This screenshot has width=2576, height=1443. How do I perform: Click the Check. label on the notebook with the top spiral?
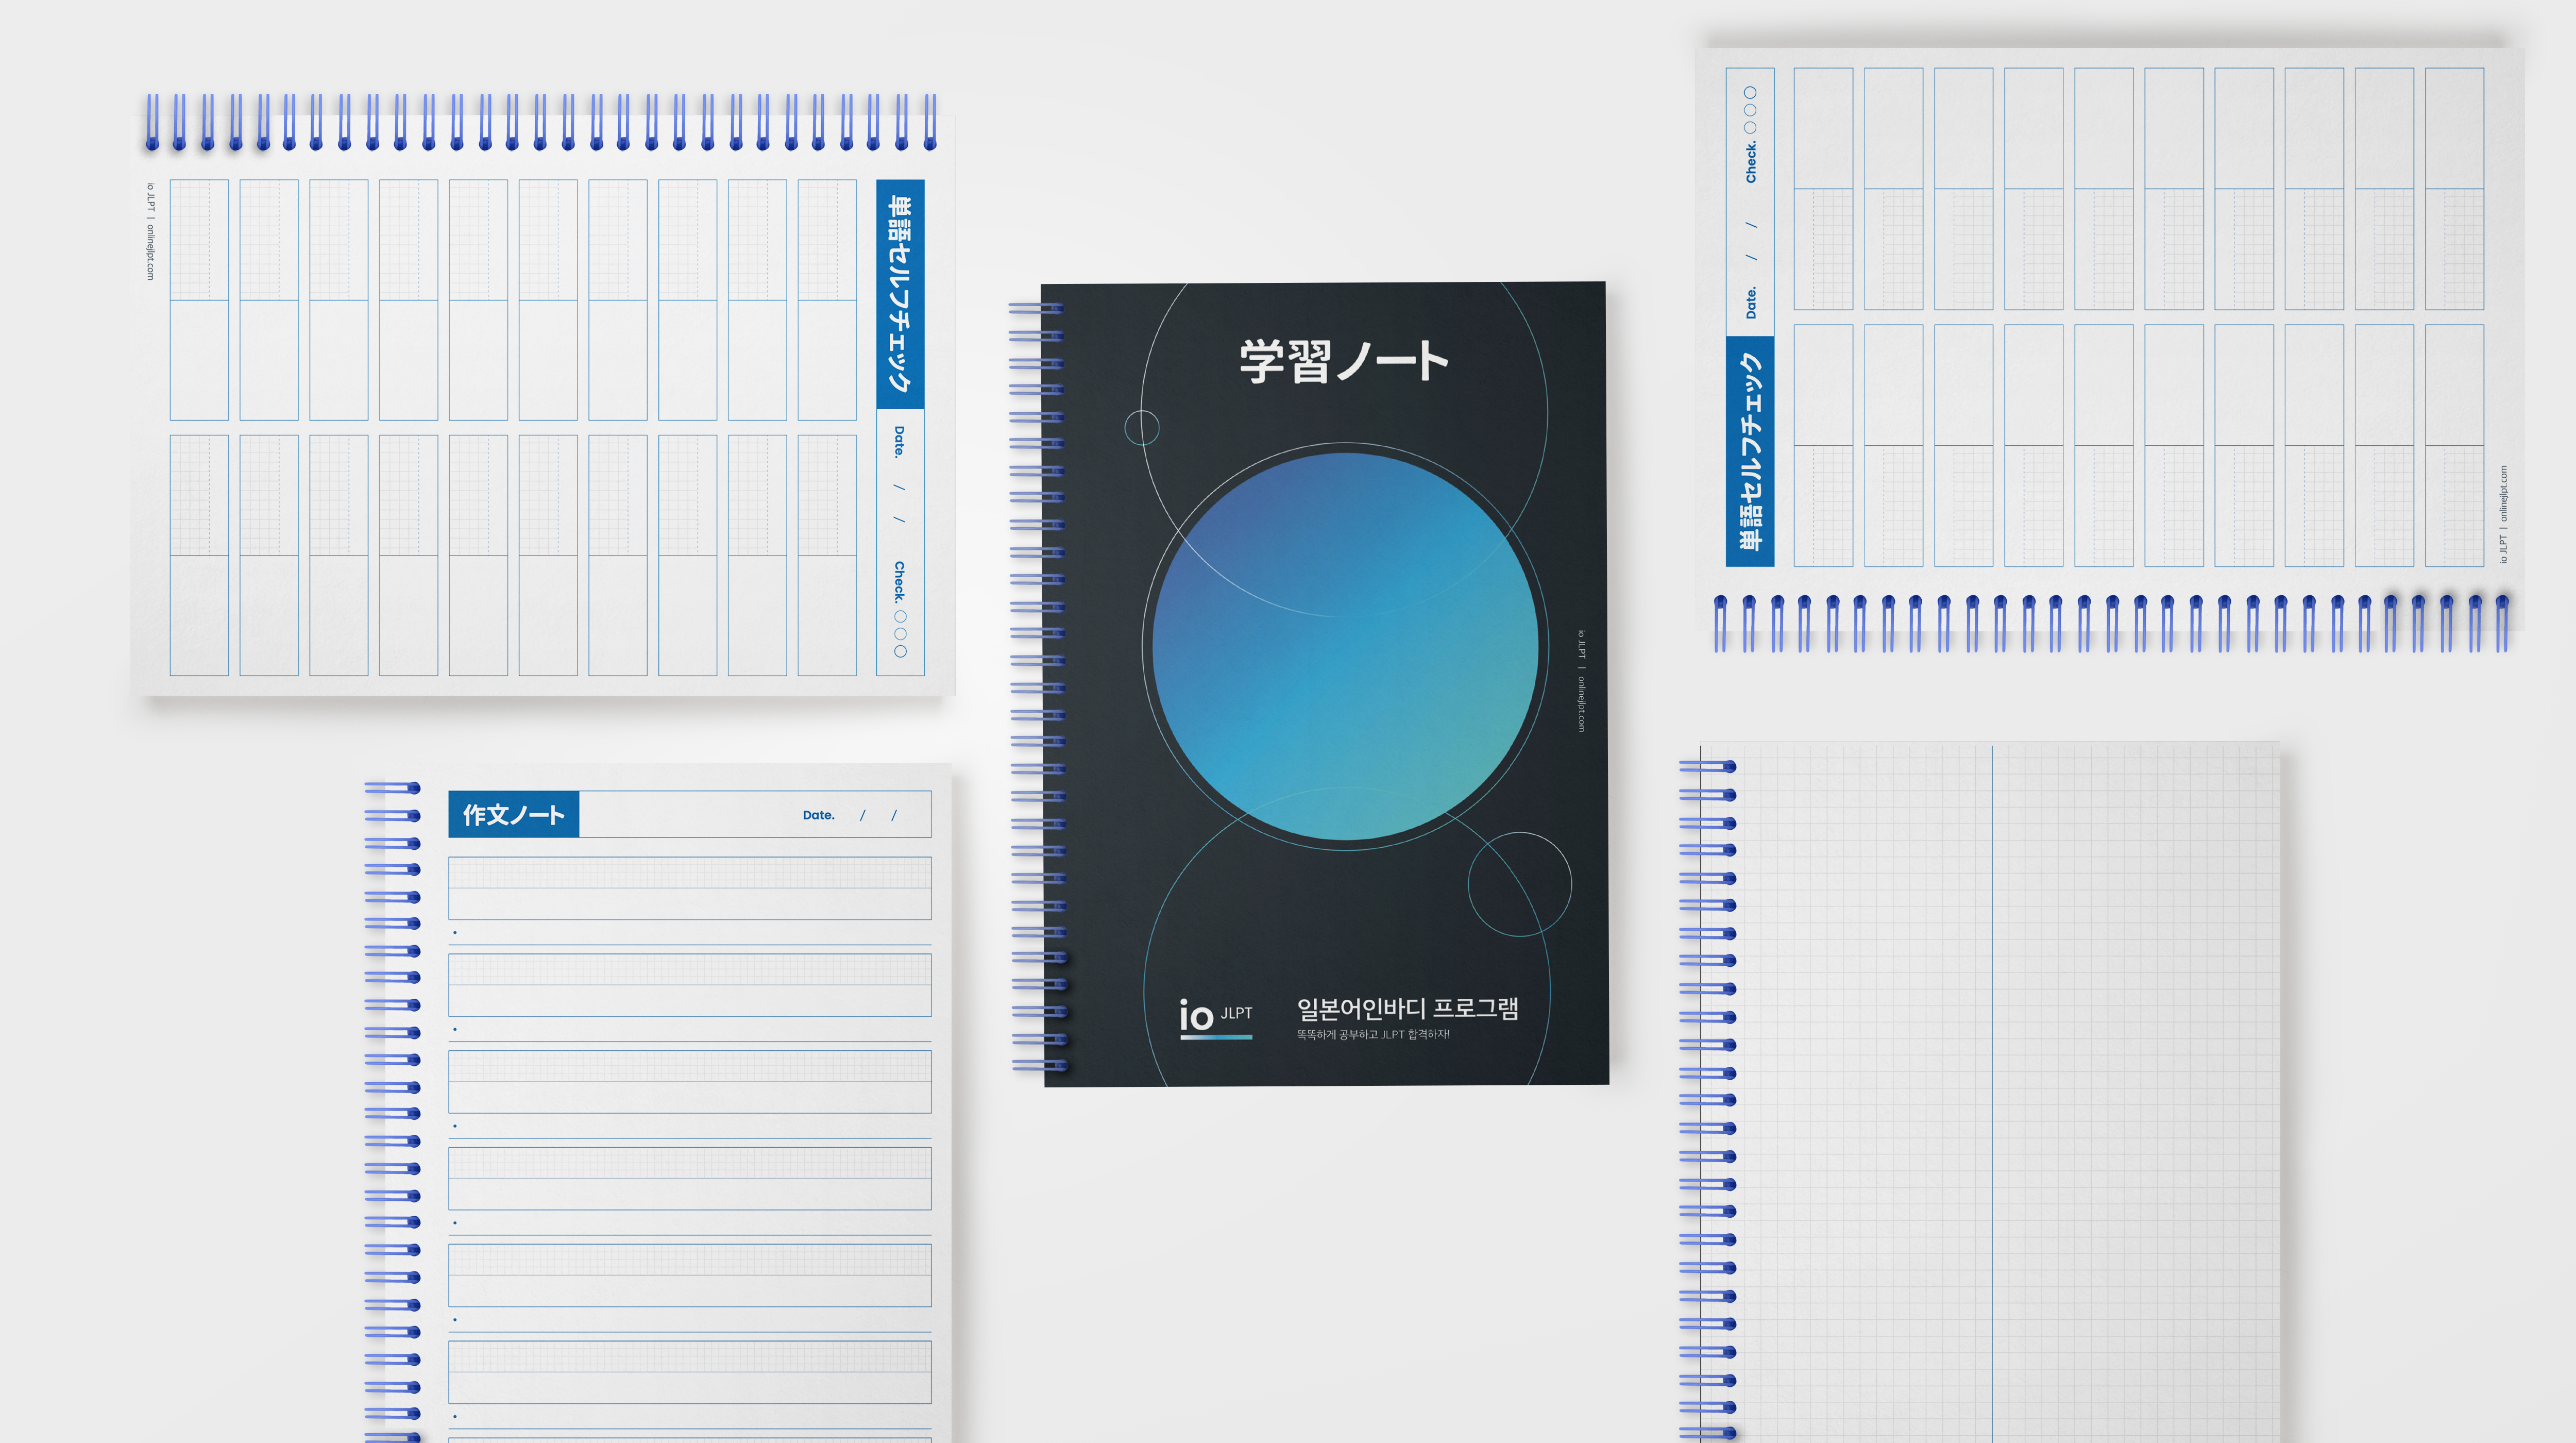point(900,582)
